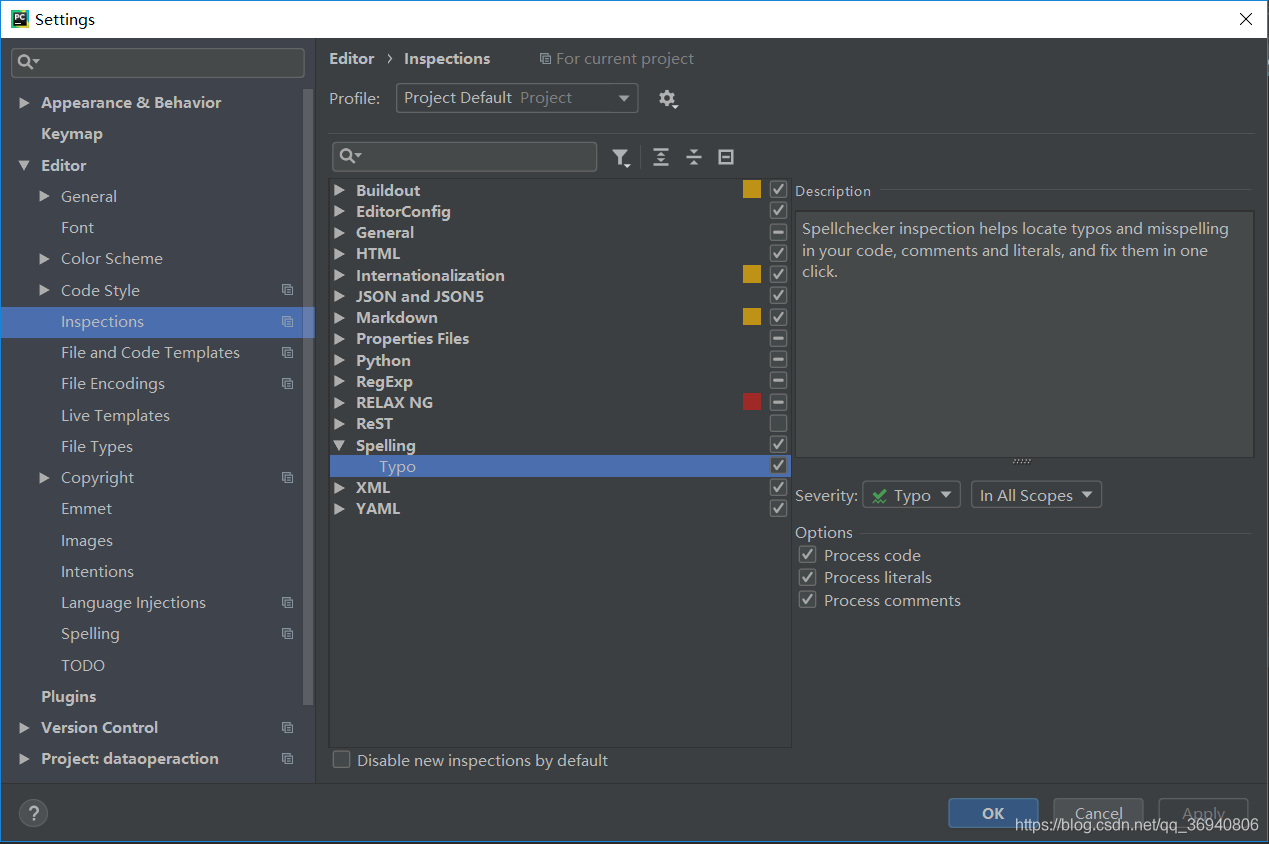
Task: Close the Settings dialog window
Action: [1245, 19]
